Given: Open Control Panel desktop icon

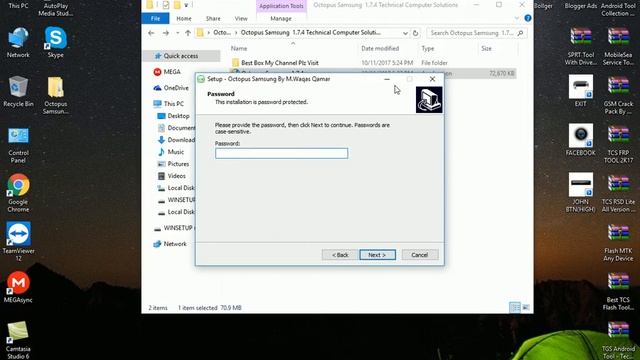Looking at the screenshot, I should [18, 144].
